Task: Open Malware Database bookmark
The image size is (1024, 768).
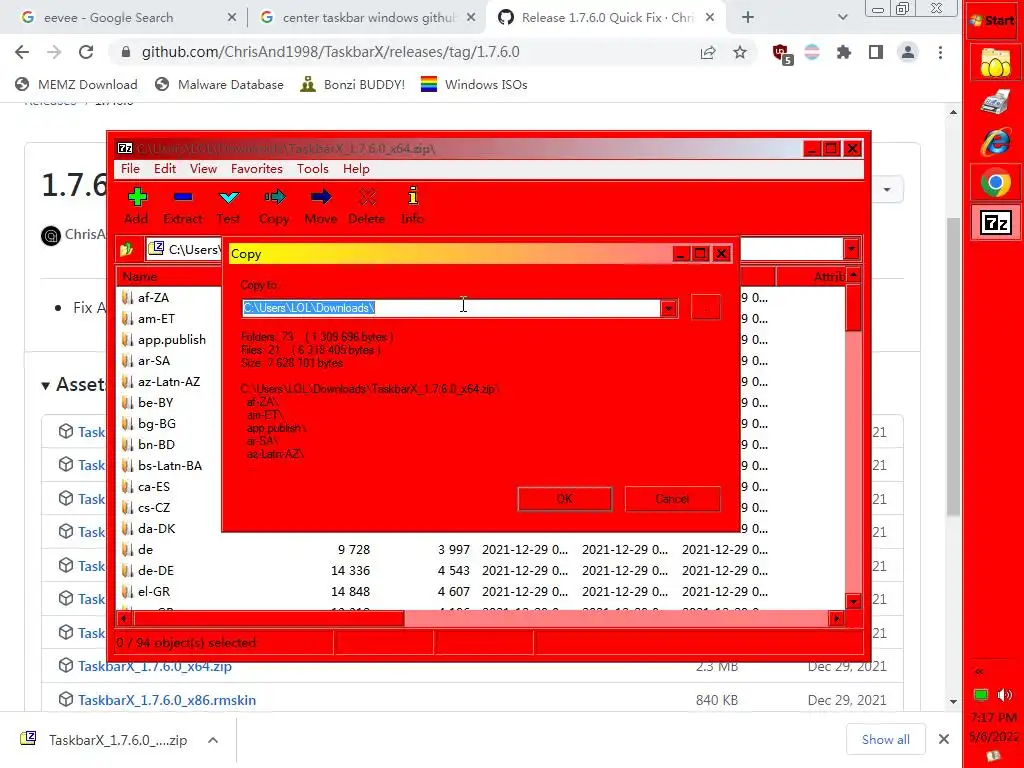Action: [x=219, y=84]
